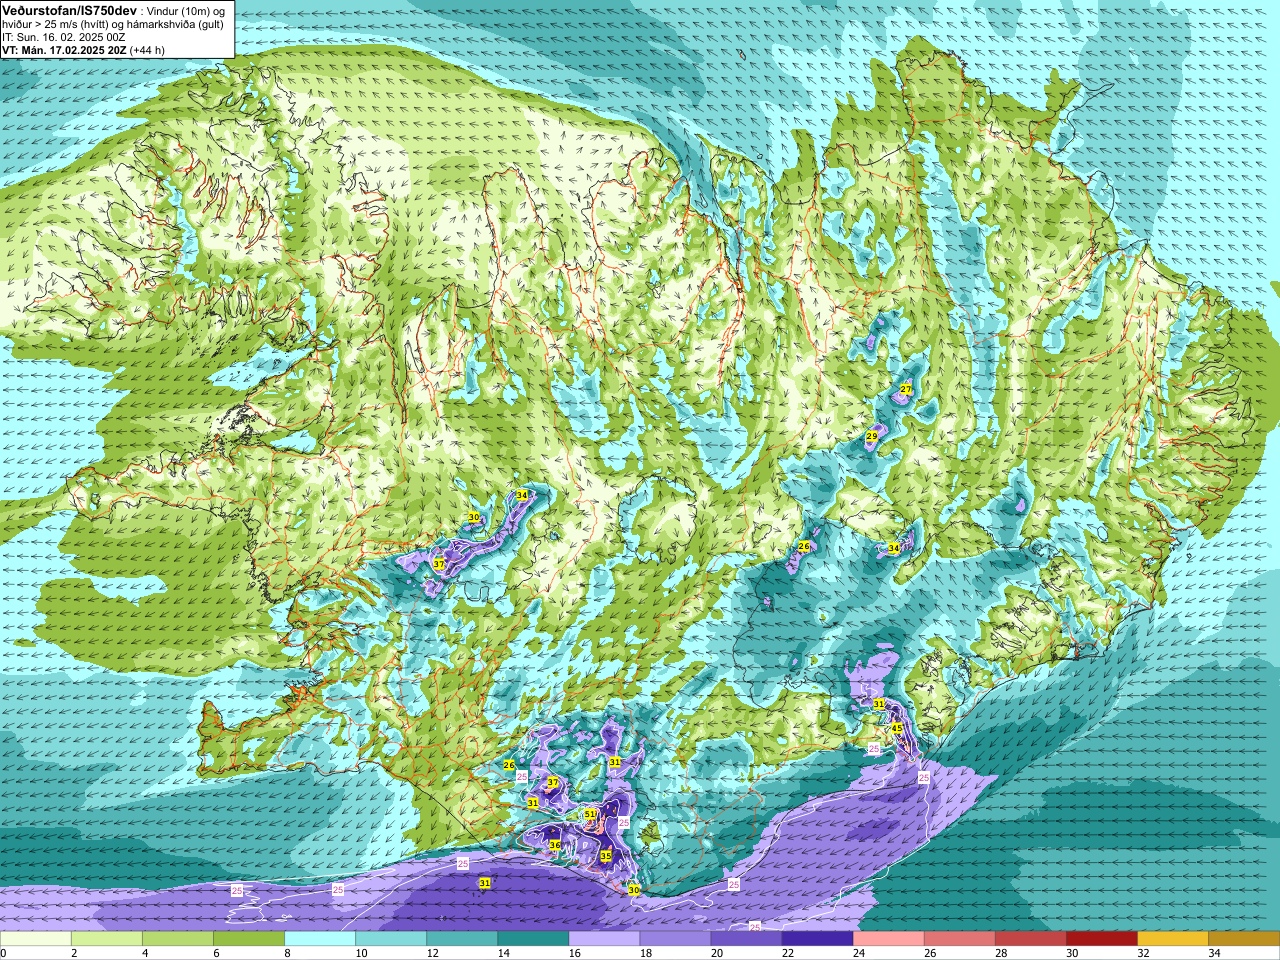
Task: Pick the 4–6 m/s green legend swatch
Action: coord(178,938)
